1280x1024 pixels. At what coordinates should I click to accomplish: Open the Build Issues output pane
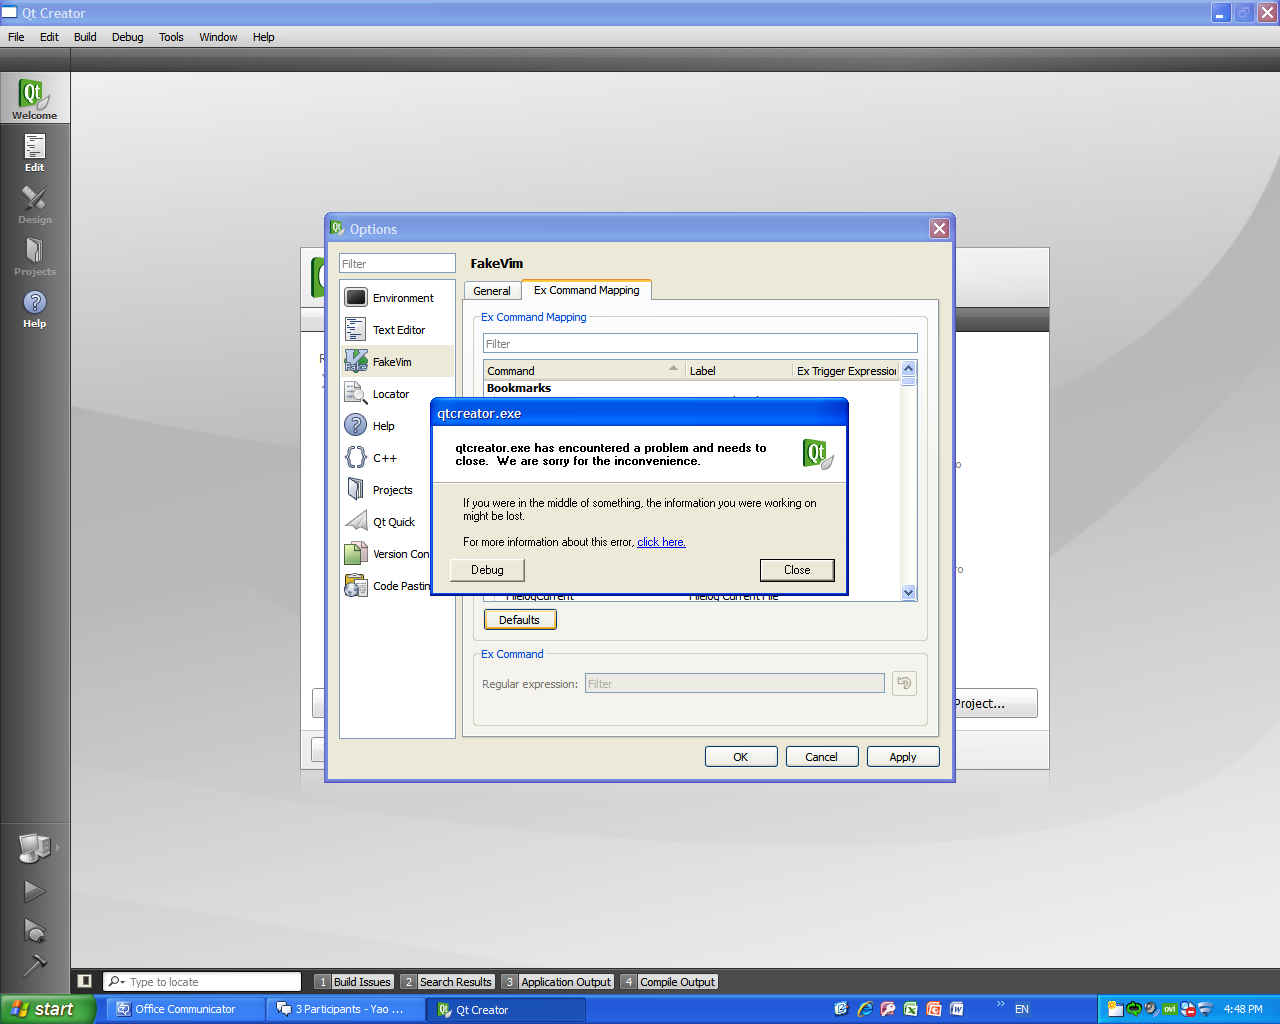pyautogui.click(x=354, y=982)
